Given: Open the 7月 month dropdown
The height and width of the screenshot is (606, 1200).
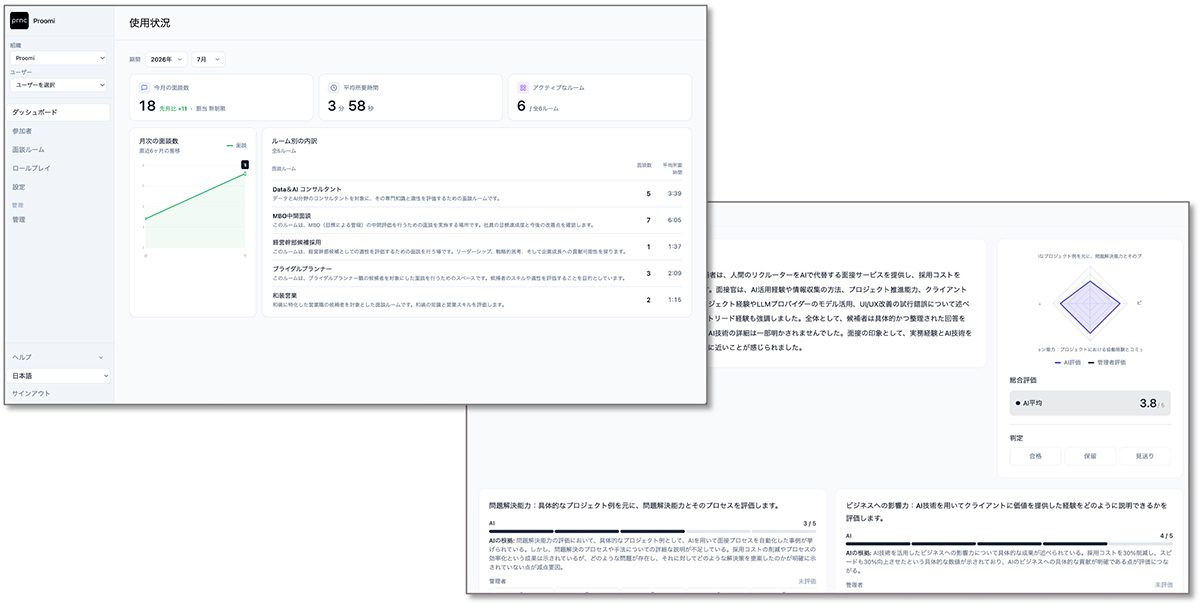Looking at the screenshot, I should tap(208, 60).
